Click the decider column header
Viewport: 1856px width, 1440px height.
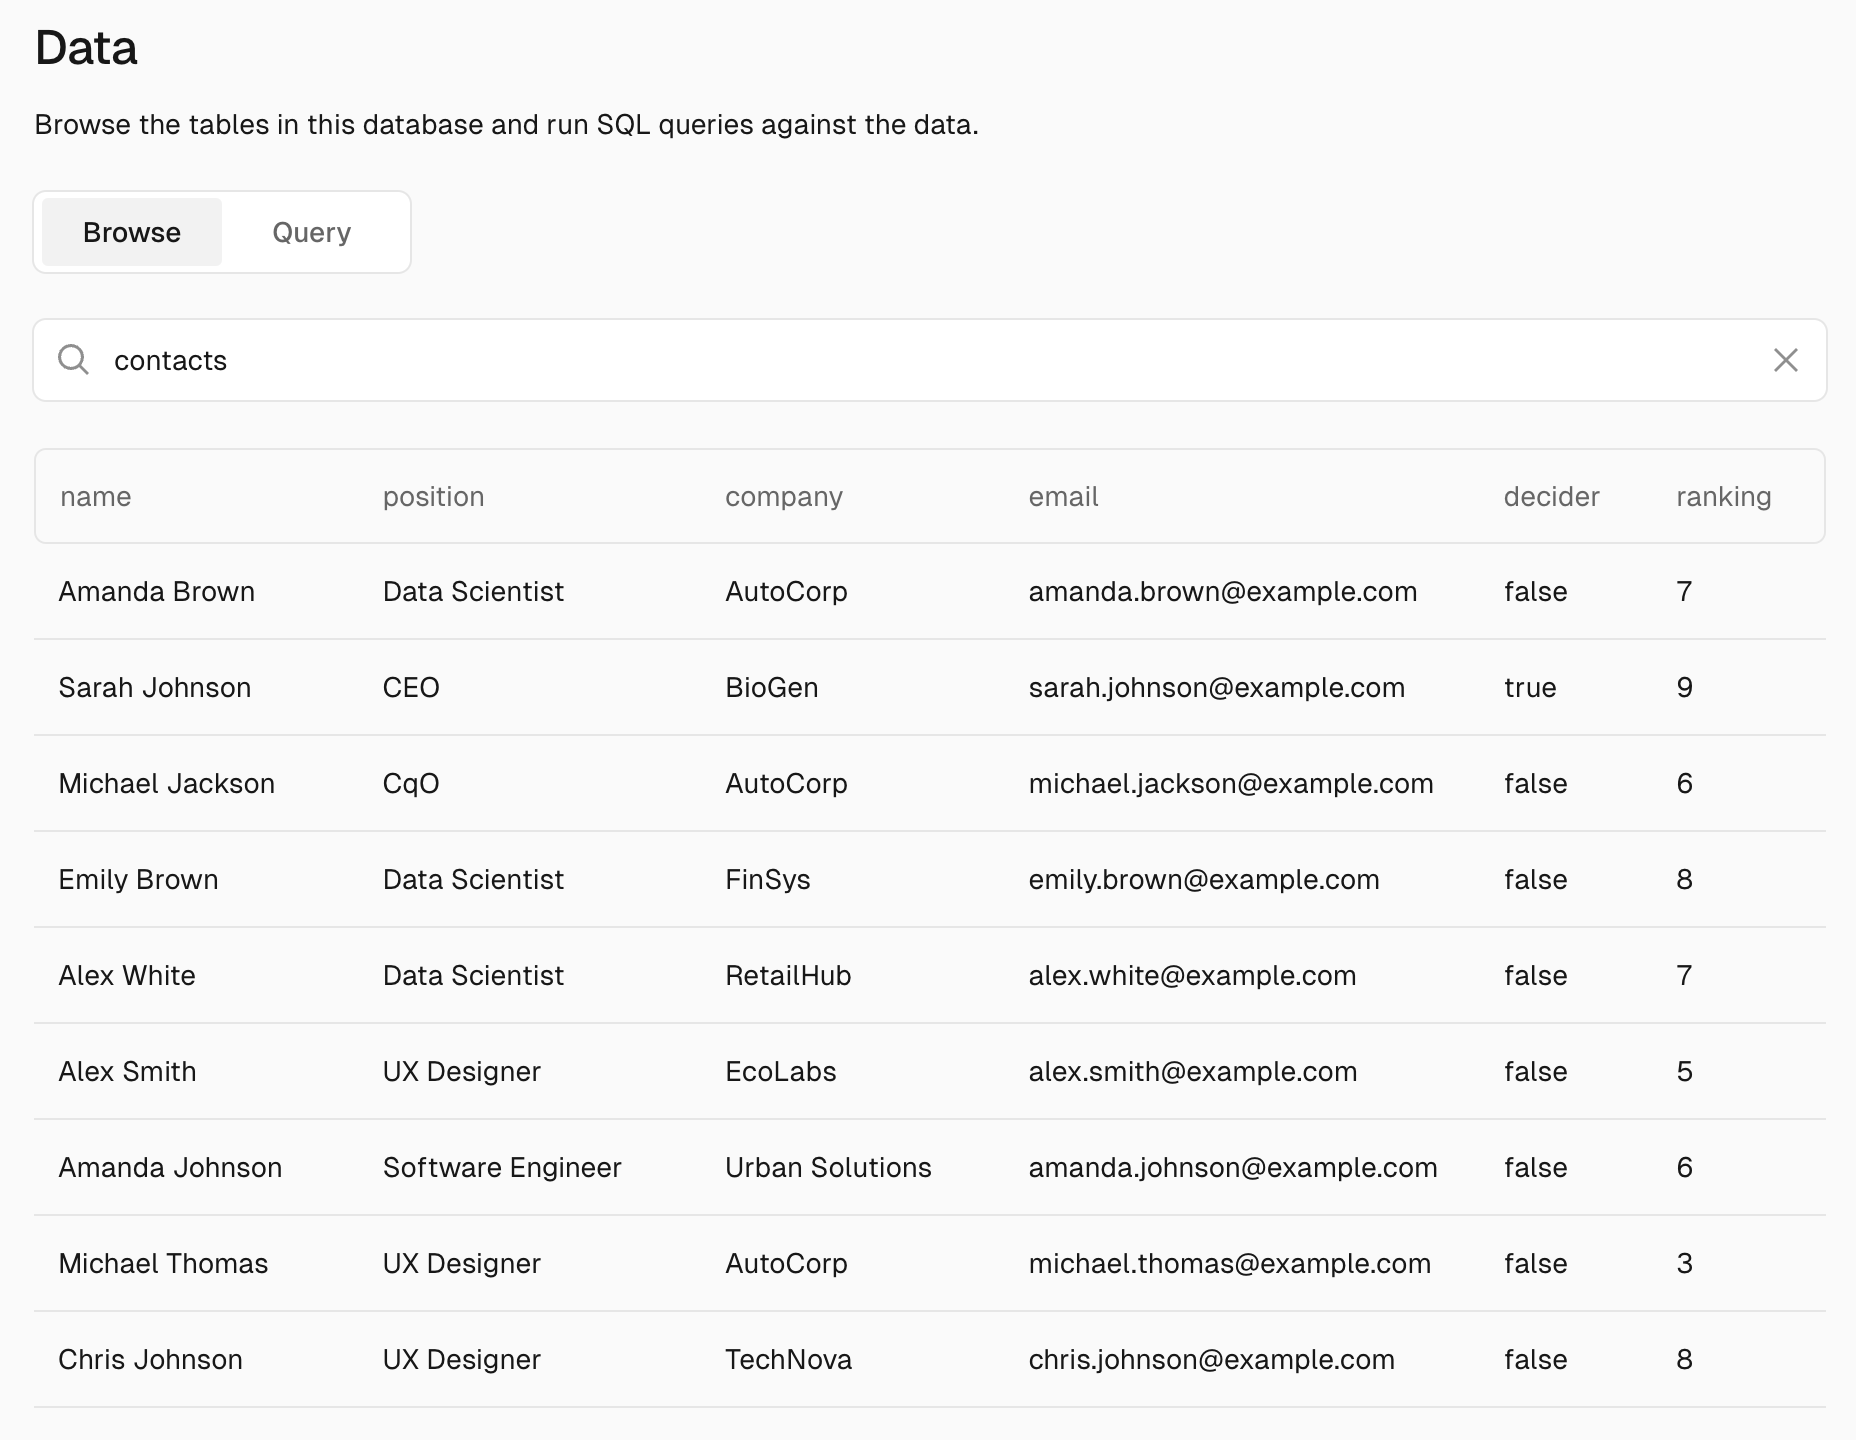tap(1551, 497)
